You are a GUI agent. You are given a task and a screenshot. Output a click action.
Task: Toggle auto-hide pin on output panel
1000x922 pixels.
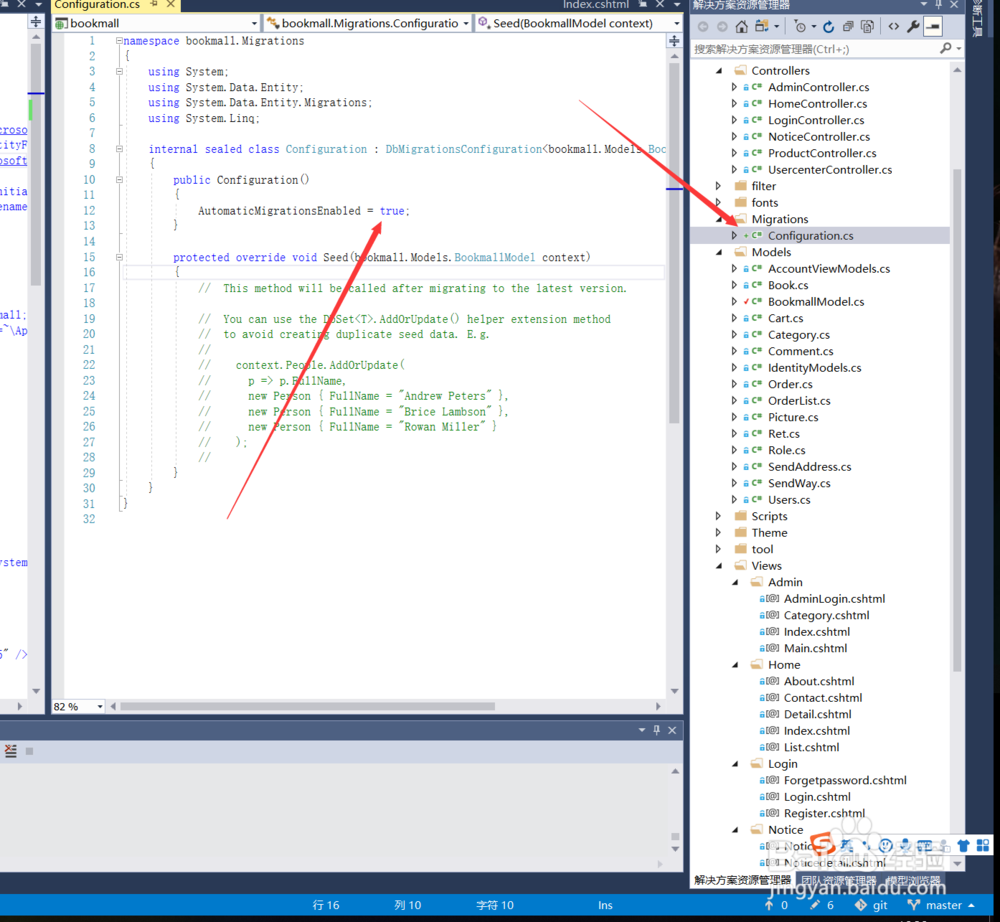pos(656,730)
